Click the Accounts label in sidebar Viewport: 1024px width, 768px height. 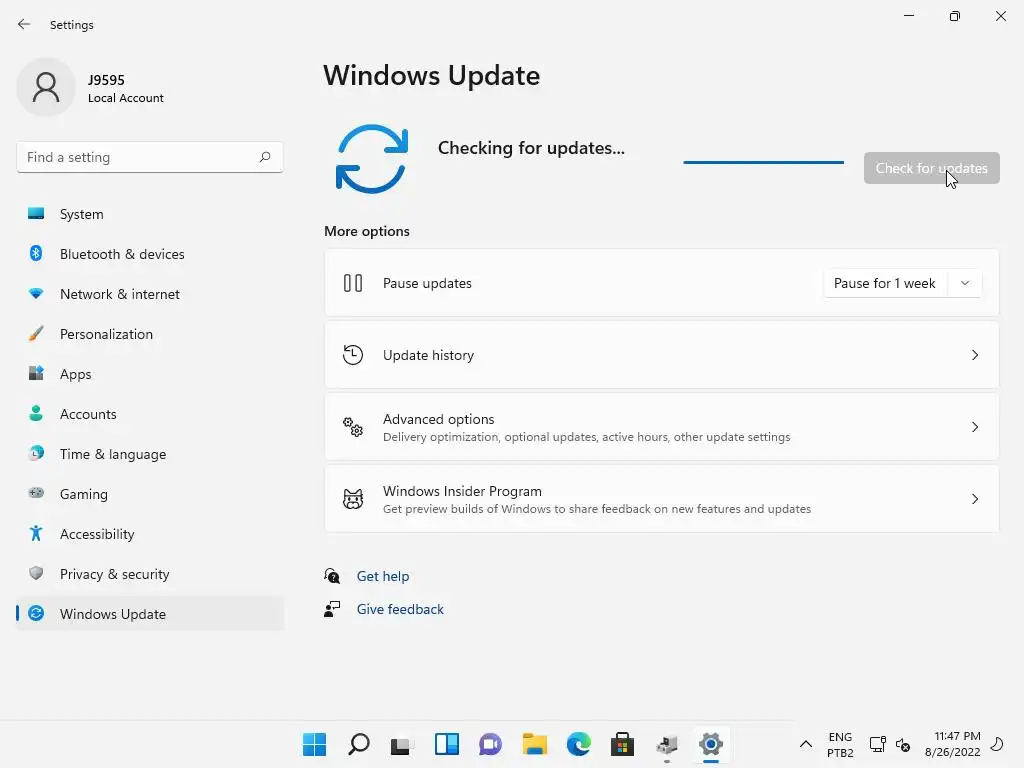[x=88, y=414]
